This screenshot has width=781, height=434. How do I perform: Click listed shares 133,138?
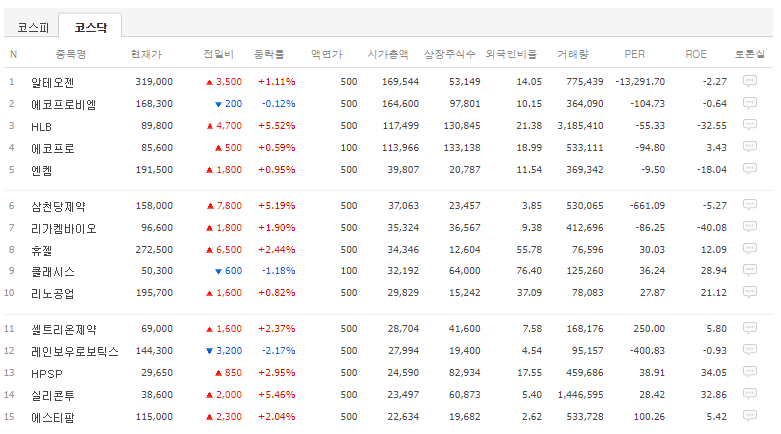click(462, 147)
